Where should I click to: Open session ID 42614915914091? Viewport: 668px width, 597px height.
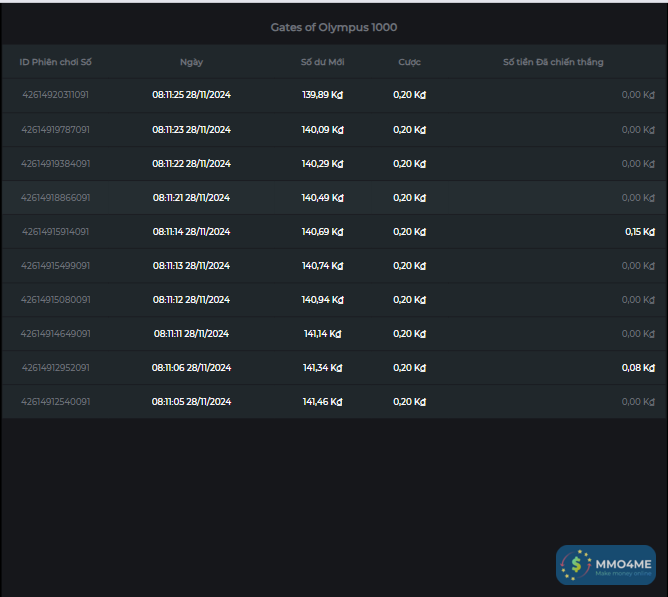(55, 231)
